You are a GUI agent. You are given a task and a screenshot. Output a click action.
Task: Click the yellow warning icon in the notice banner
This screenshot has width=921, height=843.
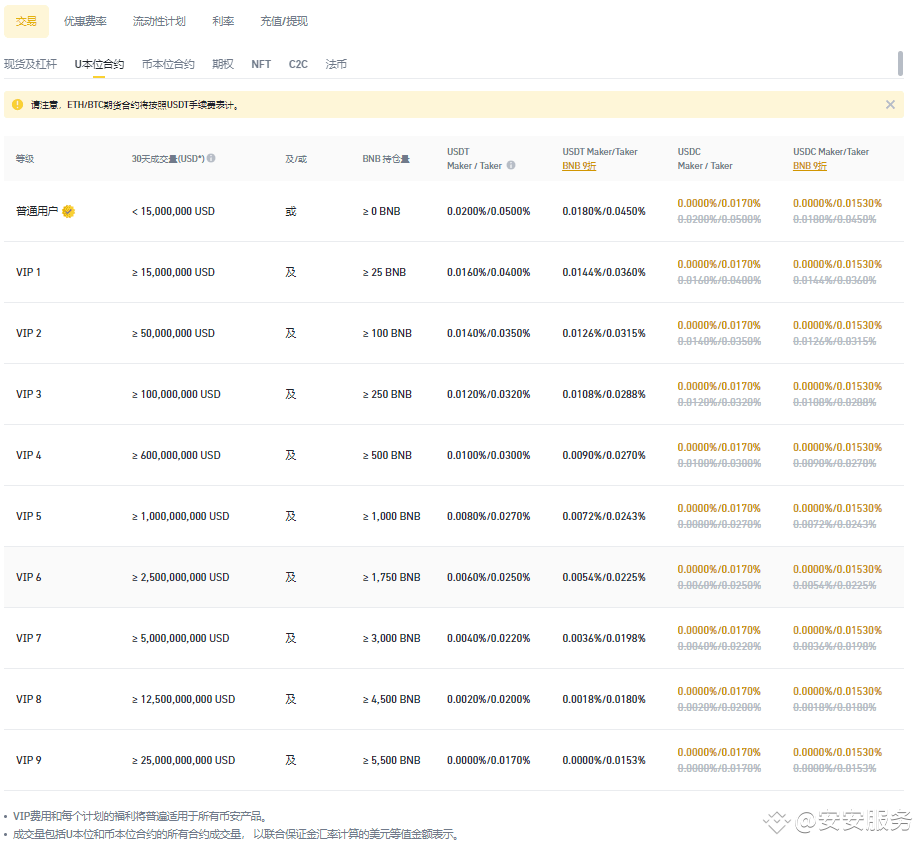(x=17, y=104)
